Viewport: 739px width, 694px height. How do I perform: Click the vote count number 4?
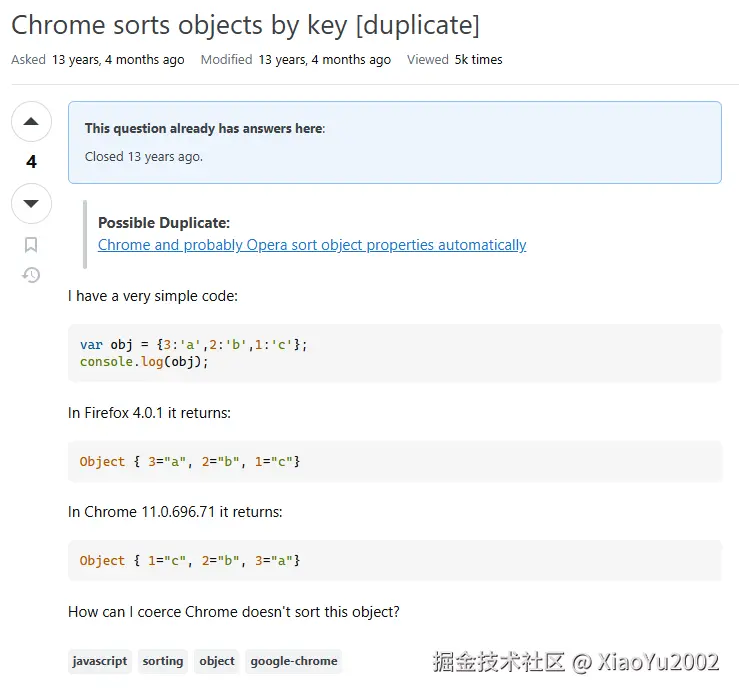[31, 162]
